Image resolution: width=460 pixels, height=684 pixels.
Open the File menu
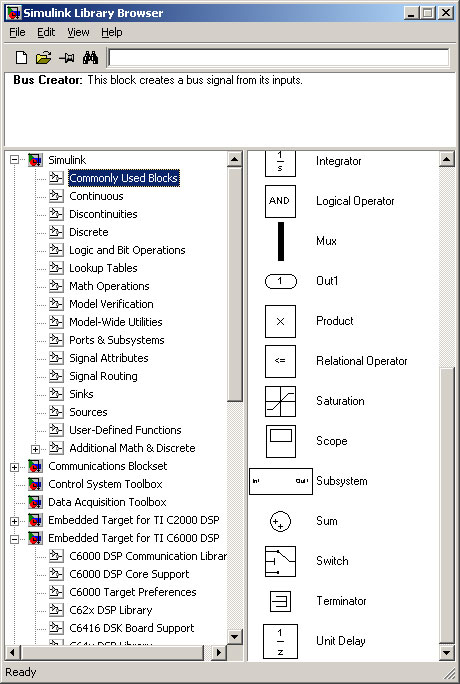(17, 32)
